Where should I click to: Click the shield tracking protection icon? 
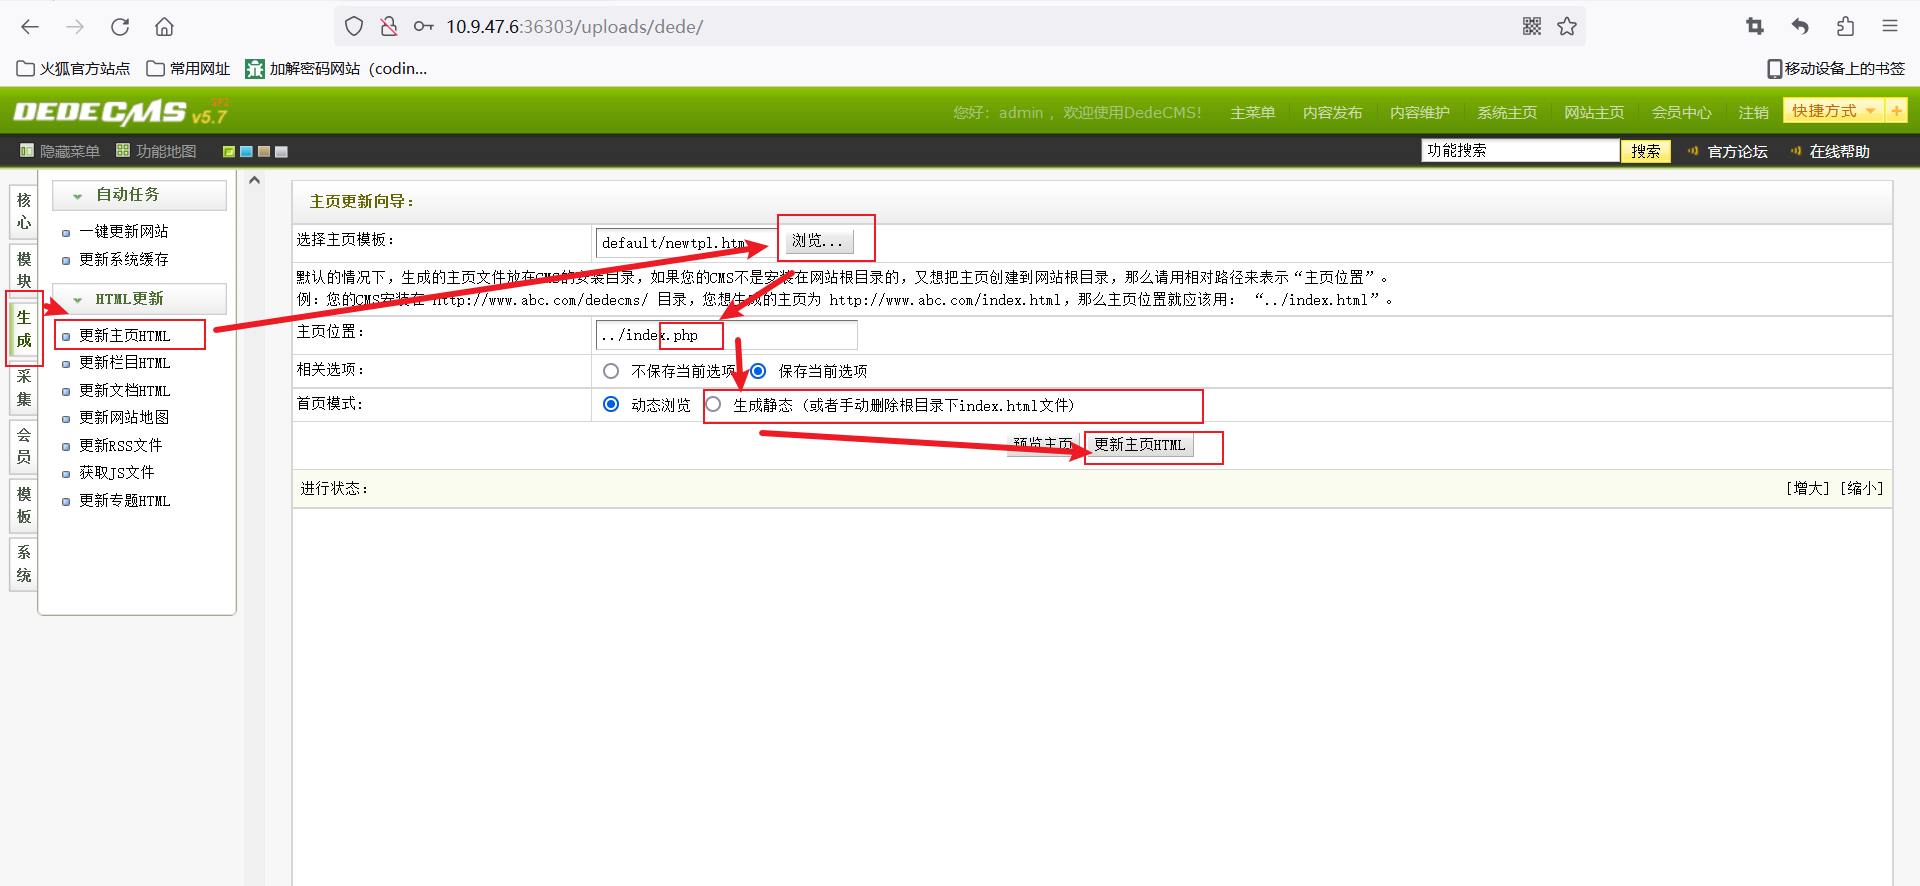pos(354,27)
